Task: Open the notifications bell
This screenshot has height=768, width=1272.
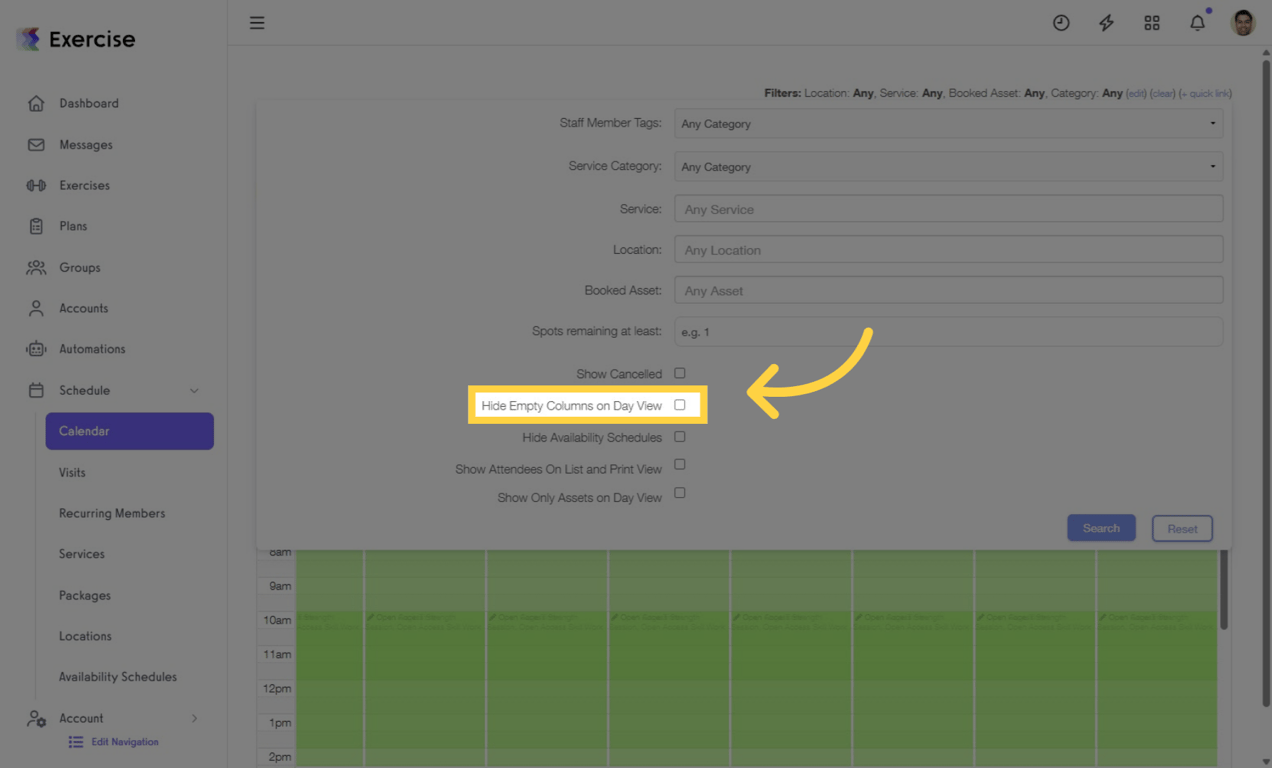Action: 1197,22
